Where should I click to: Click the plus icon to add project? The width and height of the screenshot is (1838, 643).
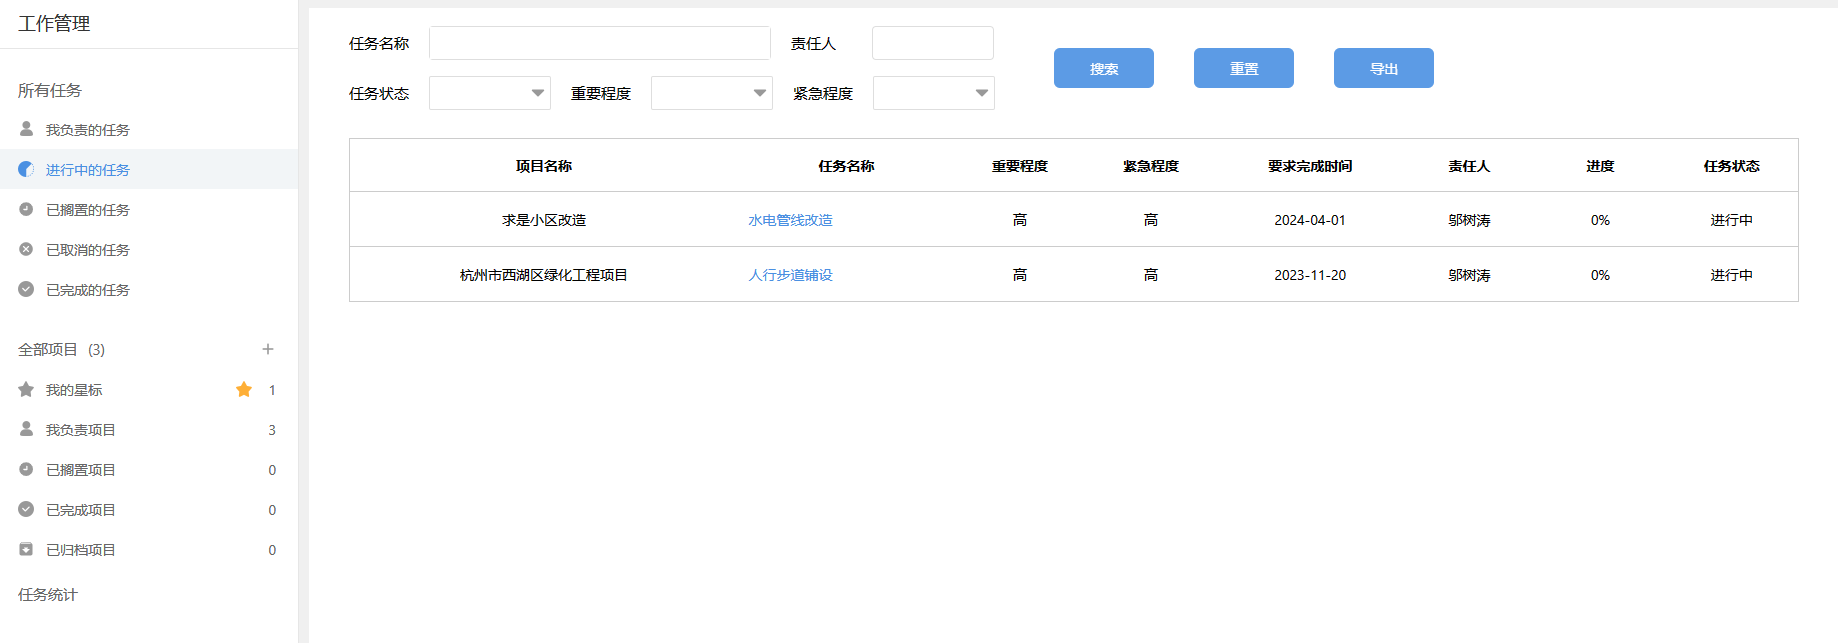point(268,349)
